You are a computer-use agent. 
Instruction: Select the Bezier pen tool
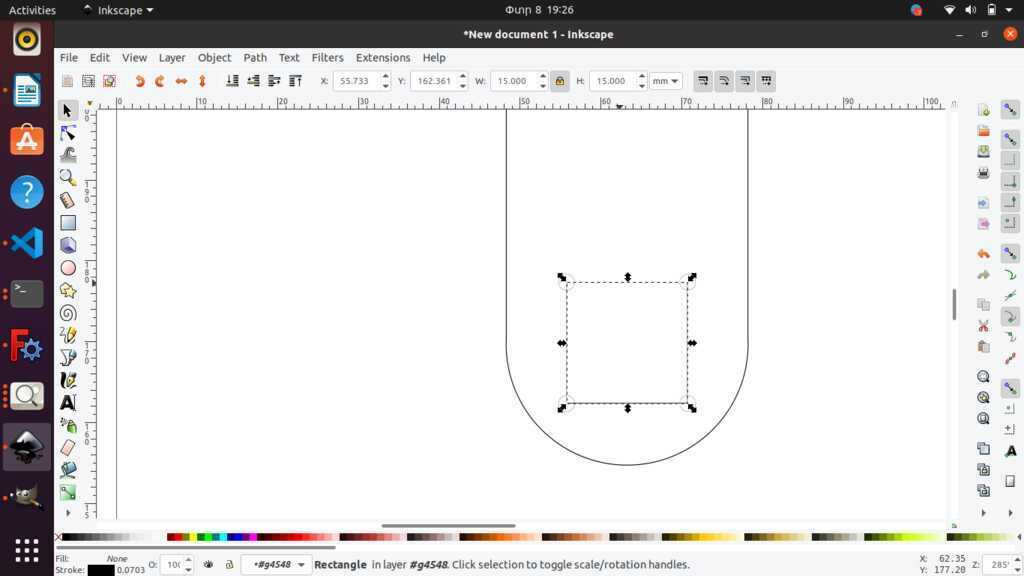67,357
